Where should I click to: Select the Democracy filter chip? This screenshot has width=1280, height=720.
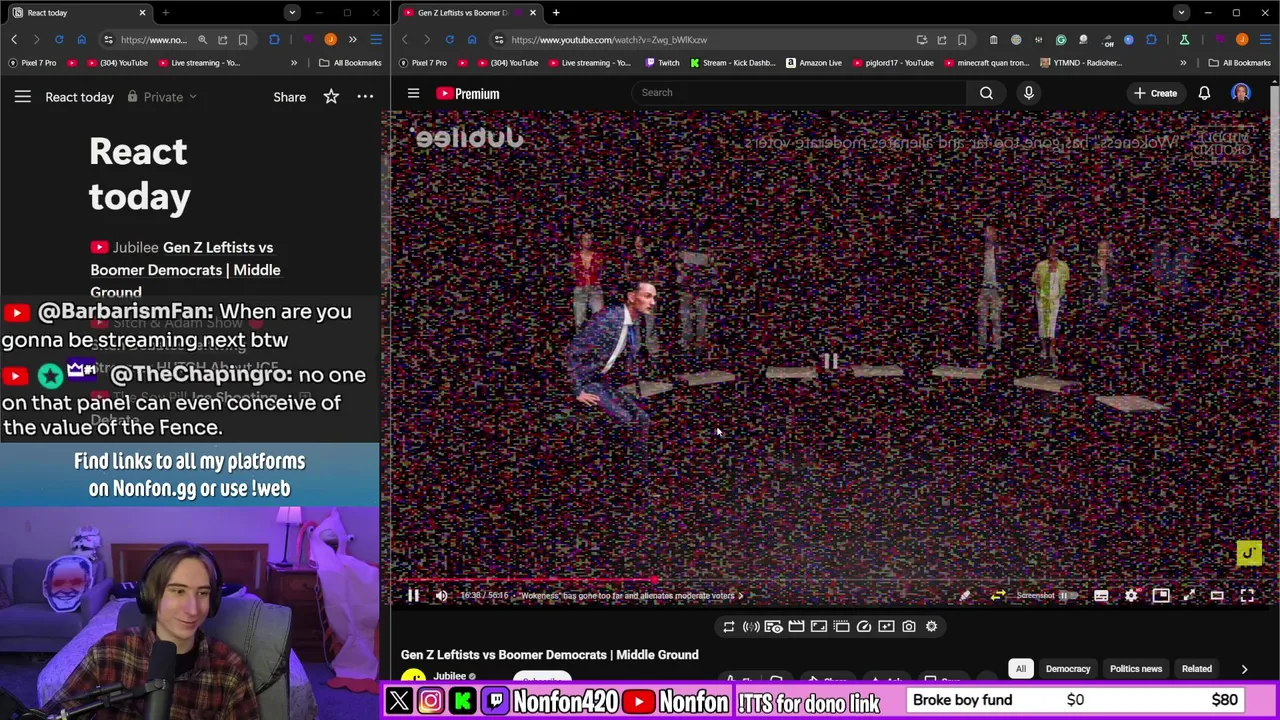point(1068,669)
